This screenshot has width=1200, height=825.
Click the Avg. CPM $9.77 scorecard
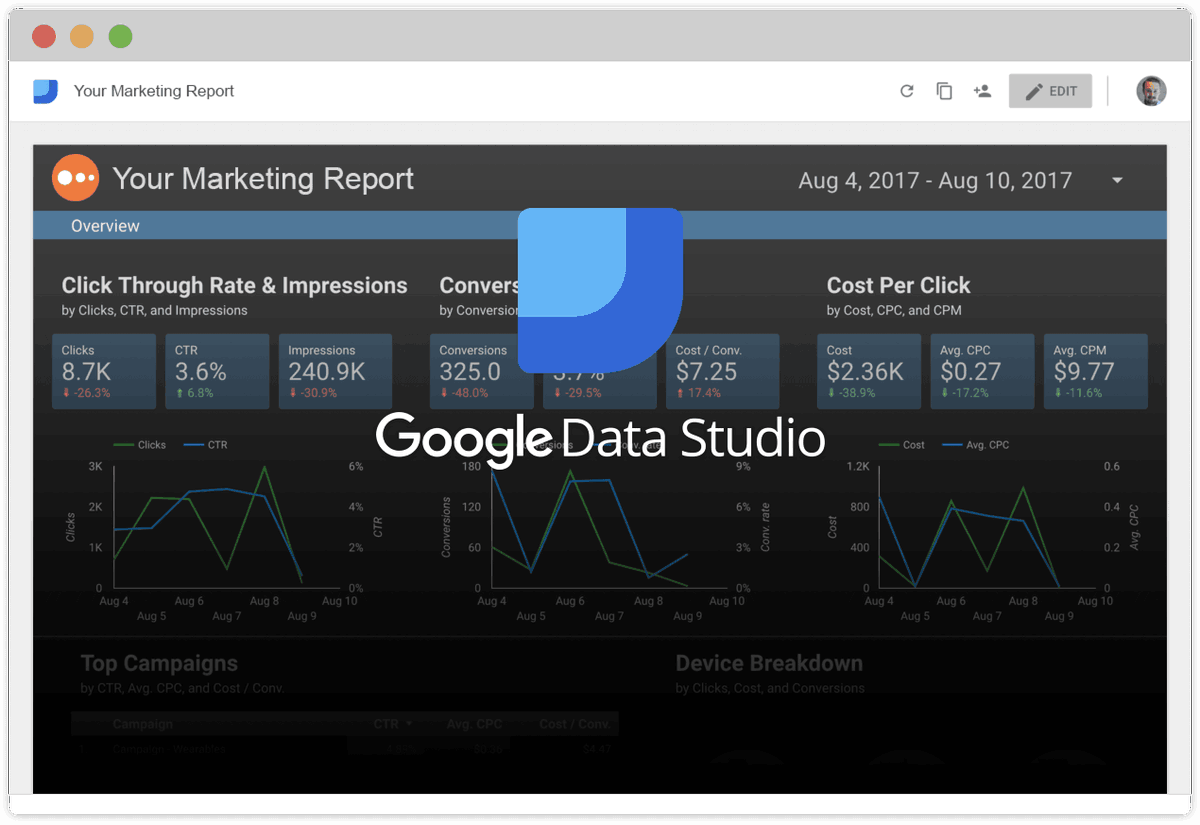(1095, 371)
